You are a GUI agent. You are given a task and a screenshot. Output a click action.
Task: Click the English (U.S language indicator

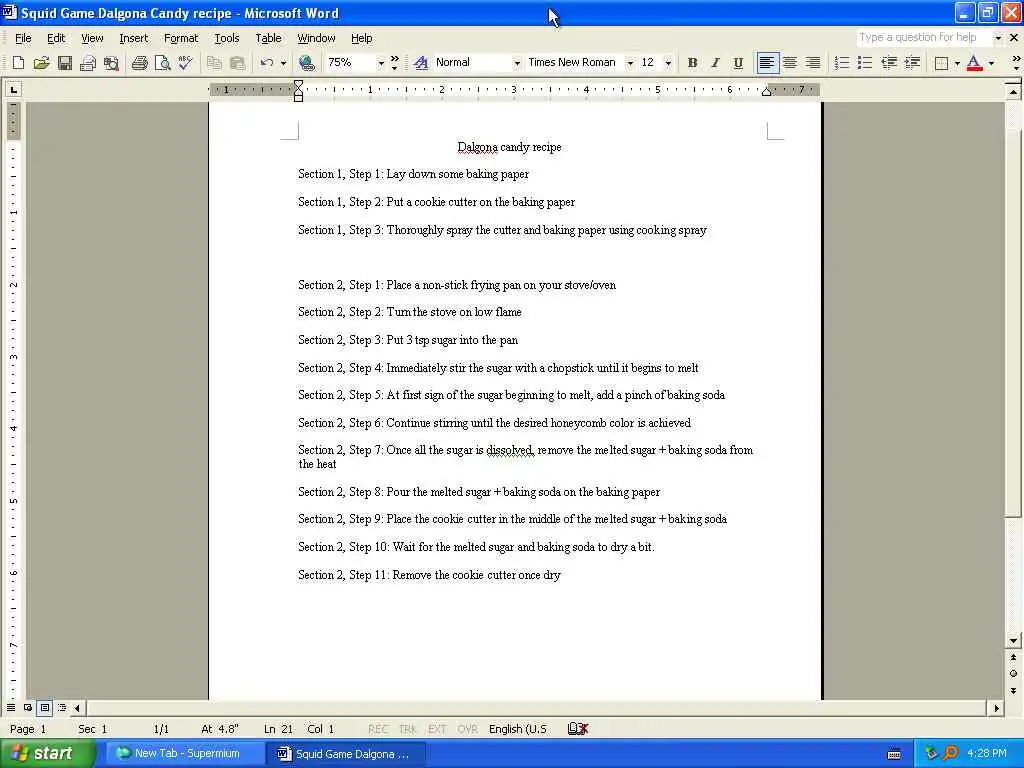517,729
